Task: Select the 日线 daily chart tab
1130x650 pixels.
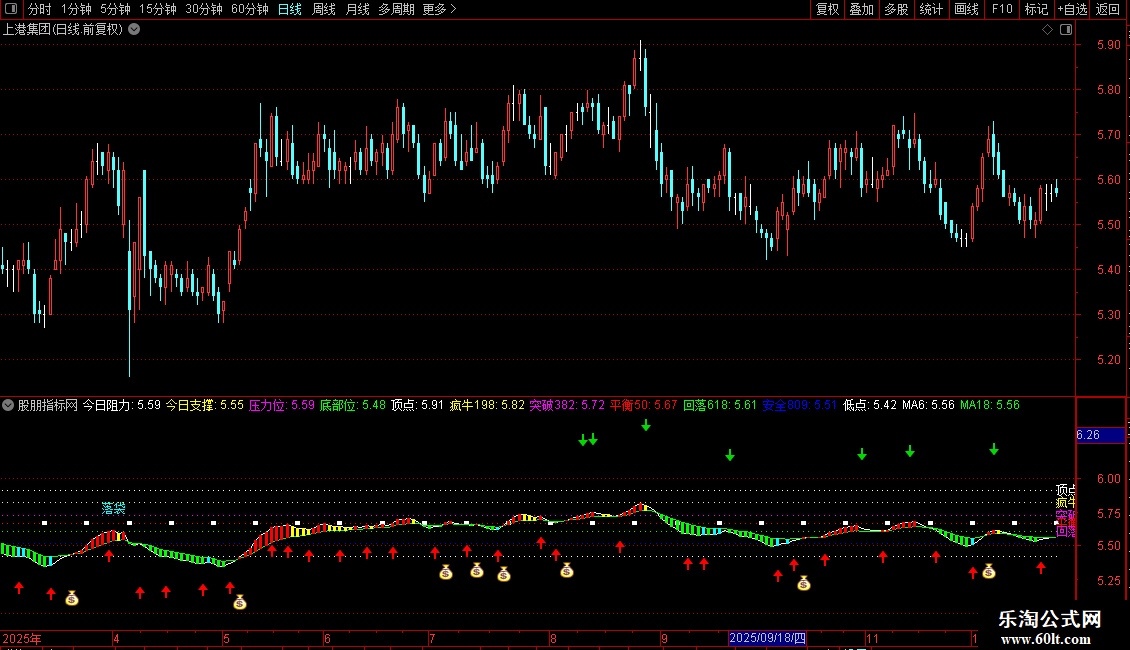Action: (x=290, y=9)
